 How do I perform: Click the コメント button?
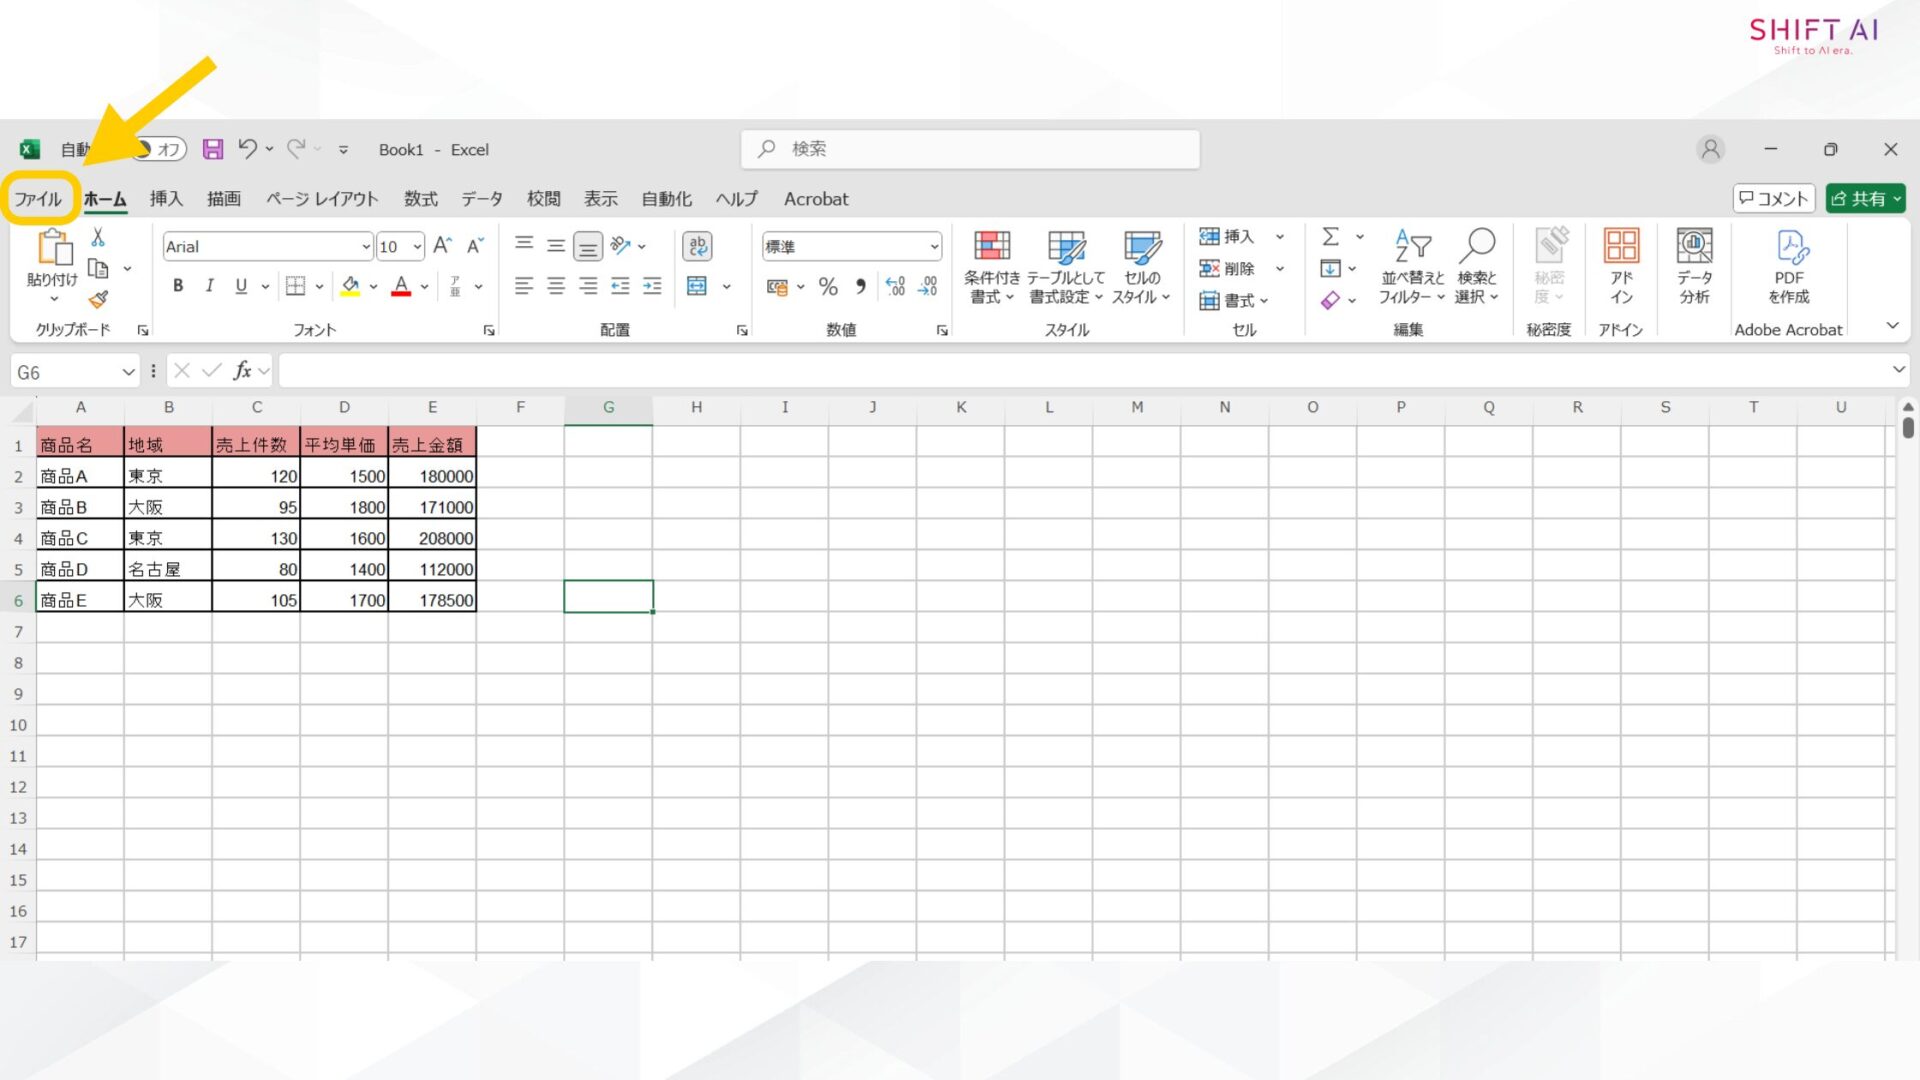point(1773,198)
